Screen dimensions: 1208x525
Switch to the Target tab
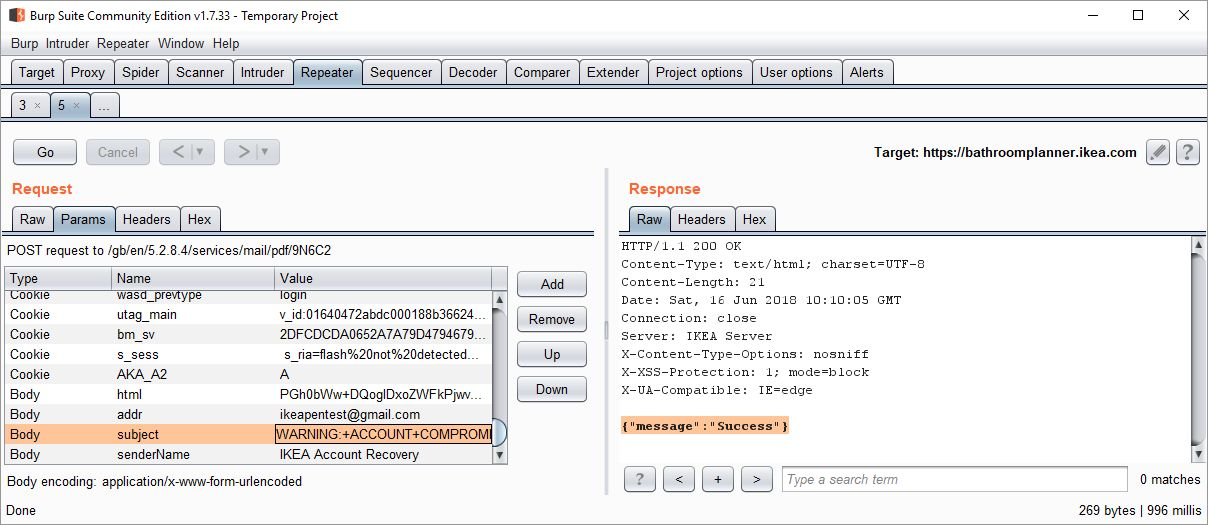click(37, 72)
